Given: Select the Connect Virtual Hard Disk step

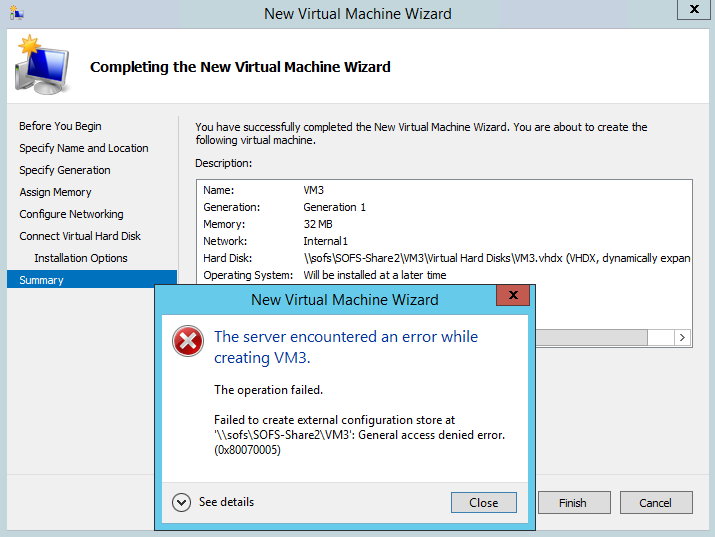Looking at the screenshot, I should (x=80, y=236).
